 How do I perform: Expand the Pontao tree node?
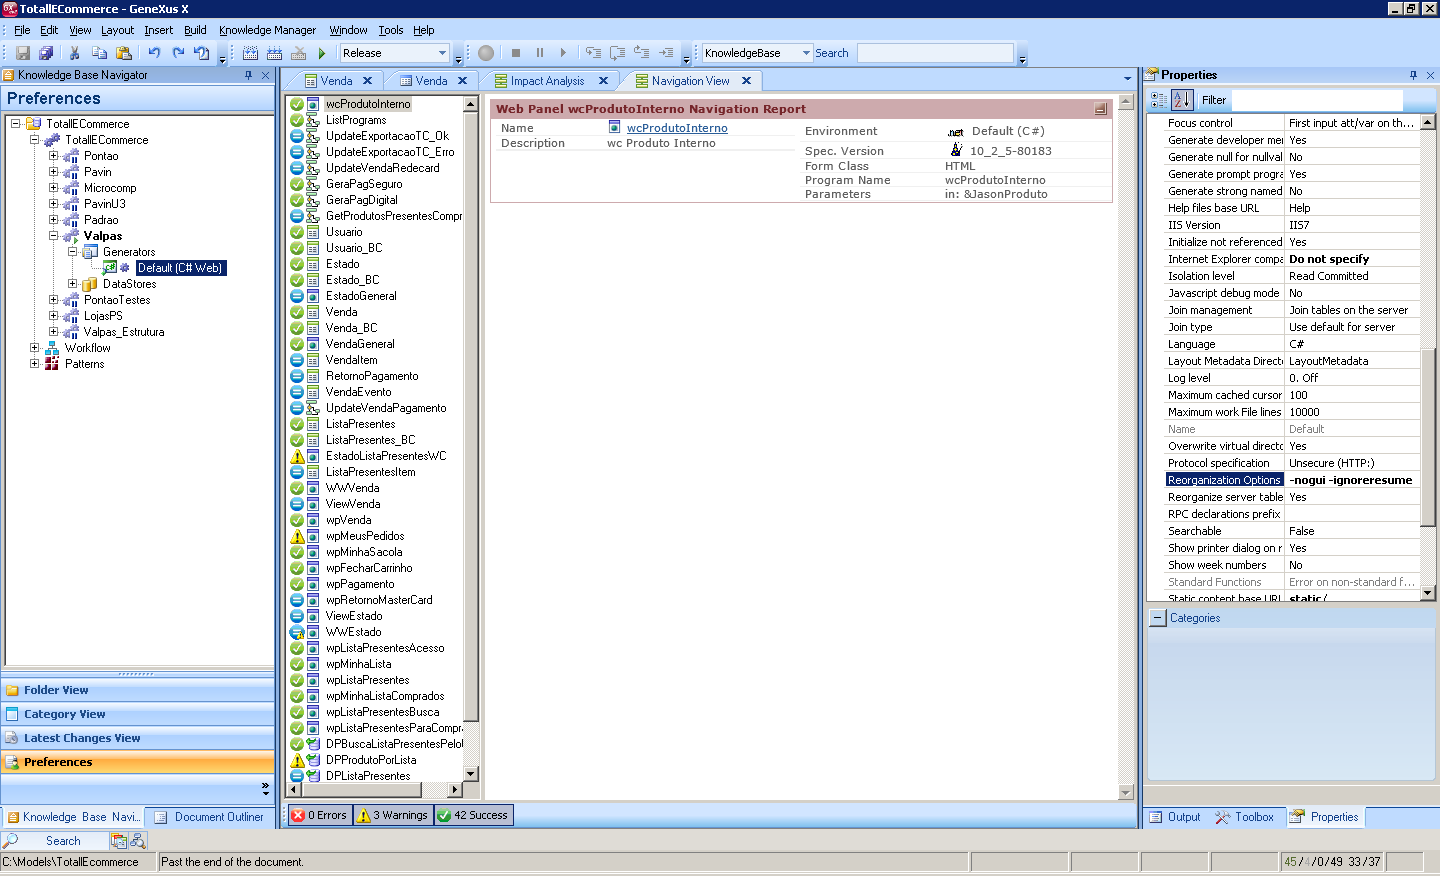pos(53,156)
